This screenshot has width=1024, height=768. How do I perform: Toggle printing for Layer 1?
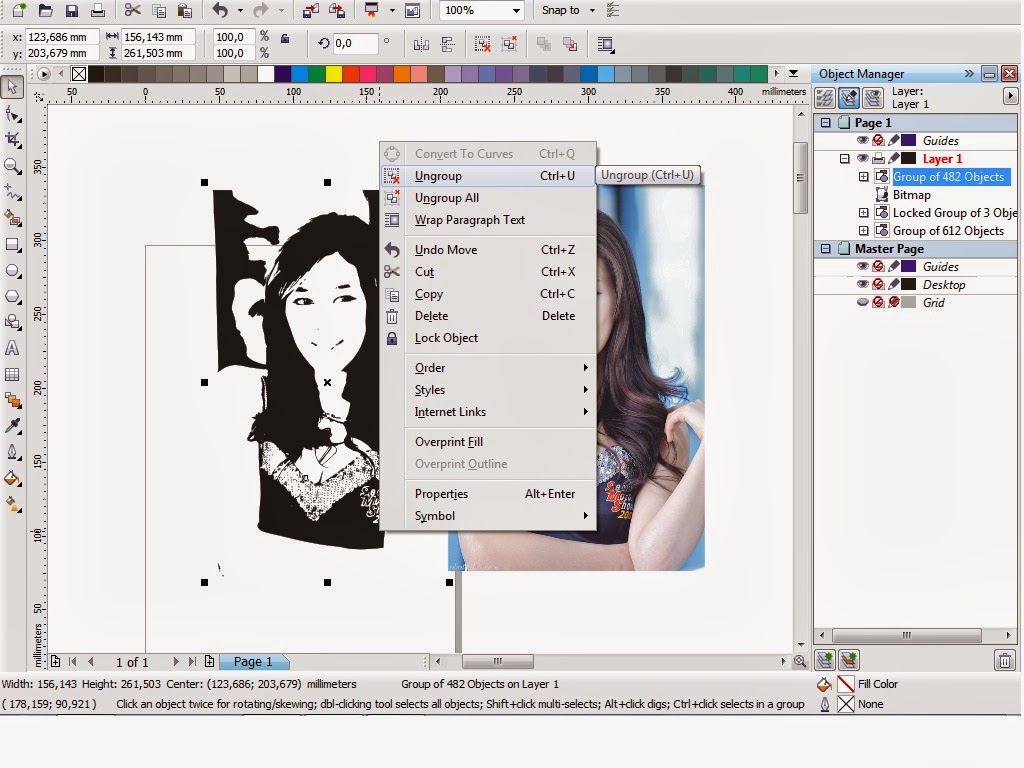[879, 158]
